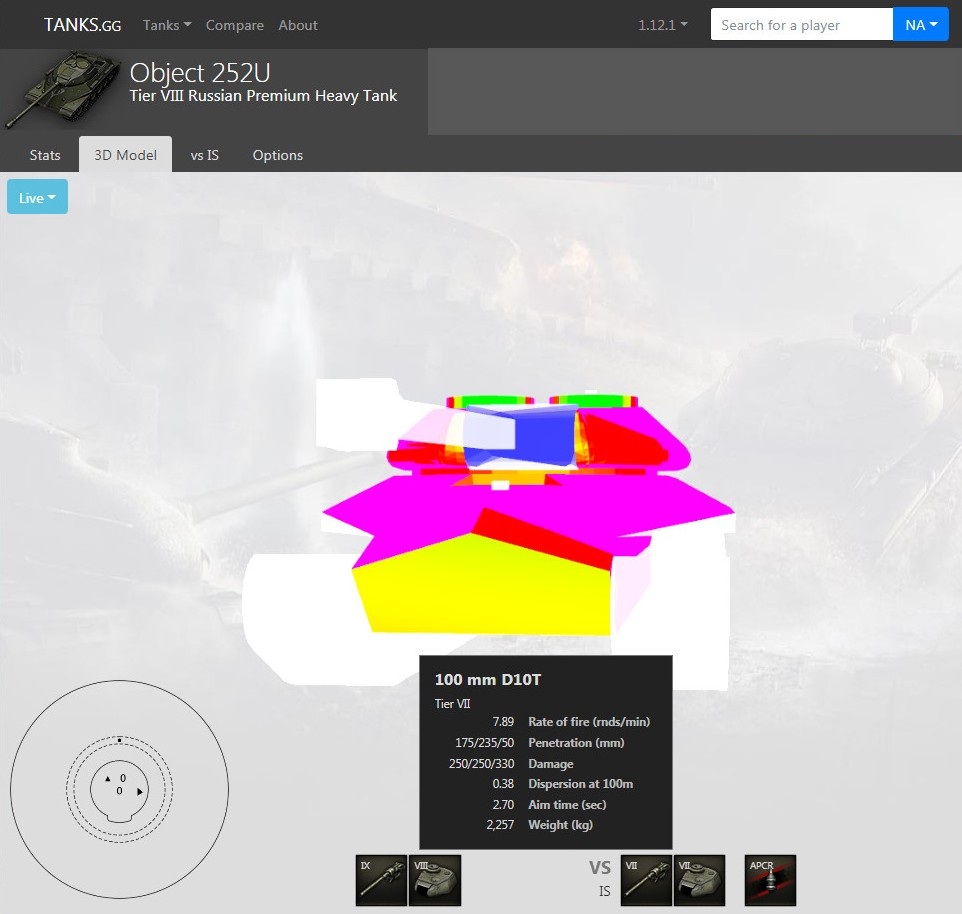This screenshot has width=962, height=914.
Task: Click the blue gun mantlet armor area
Action: pos(545,437)
